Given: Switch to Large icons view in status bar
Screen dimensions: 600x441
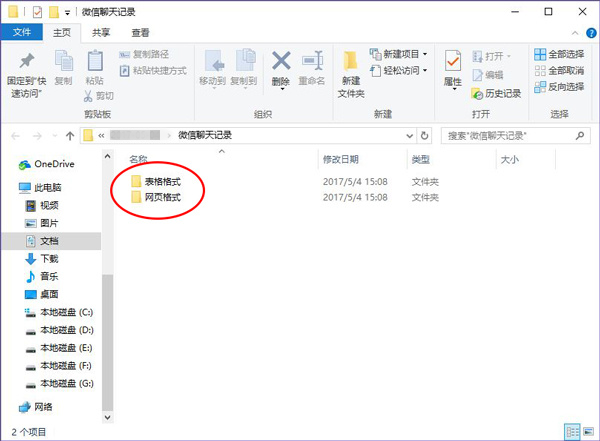Looking at the screenshot, I should coord(589,432).
